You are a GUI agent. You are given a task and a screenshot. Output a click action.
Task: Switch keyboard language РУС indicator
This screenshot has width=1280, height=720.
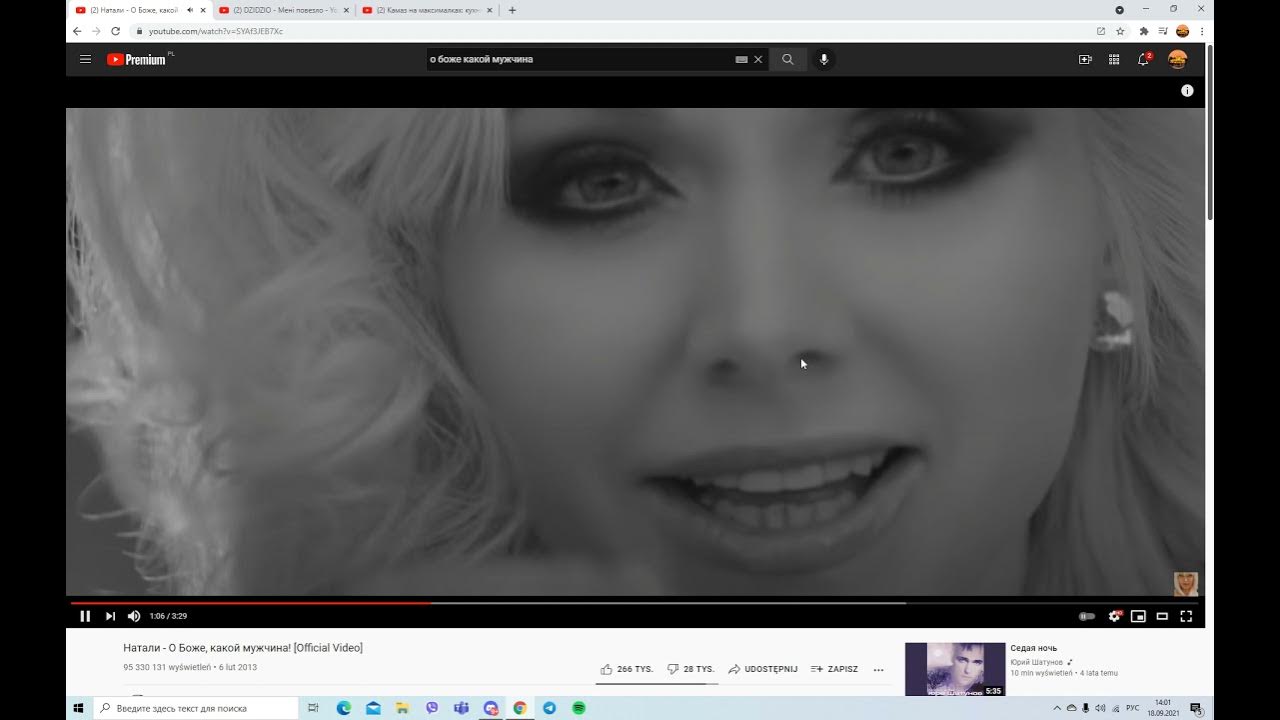point(1133,708)
